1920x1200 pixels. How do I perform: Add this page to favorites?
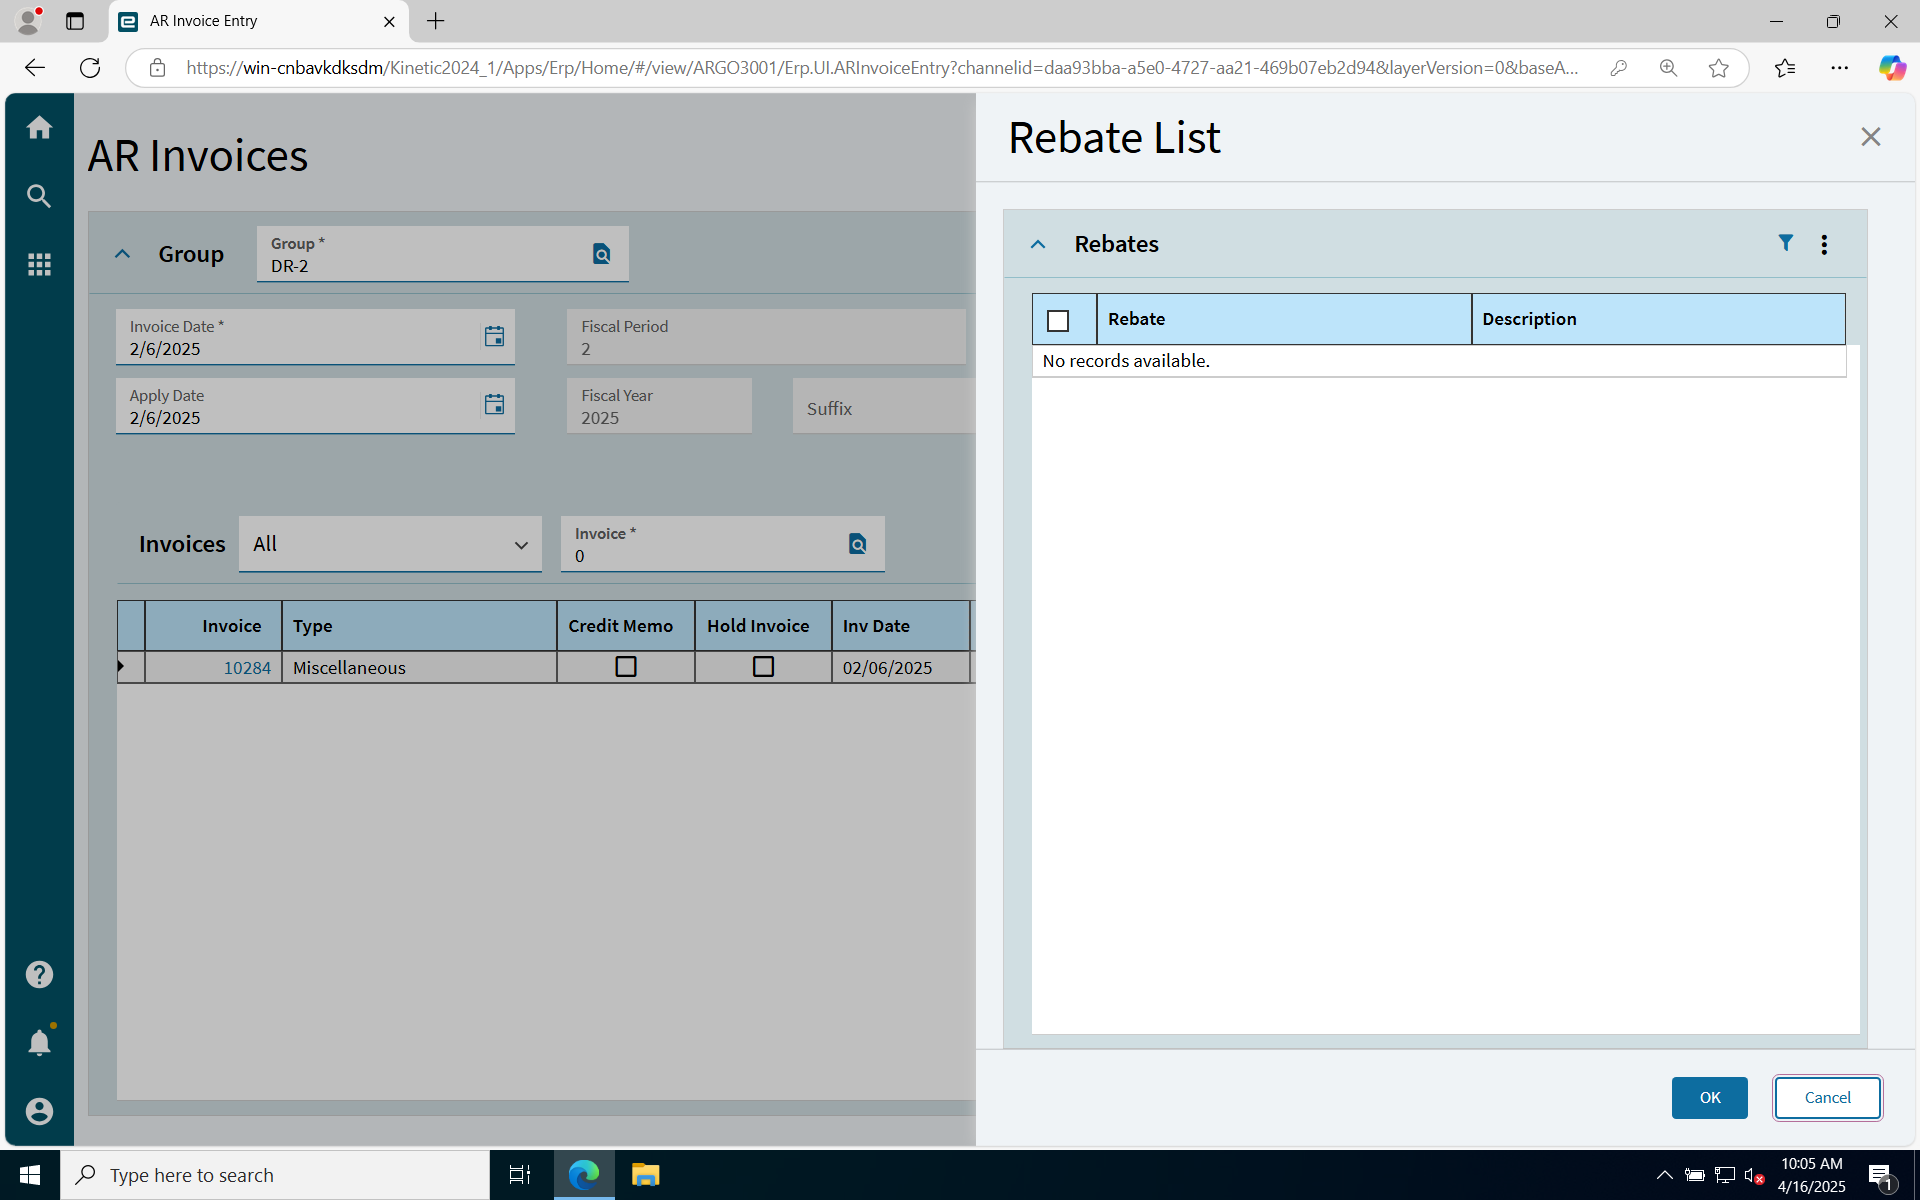coord(1718,68)
